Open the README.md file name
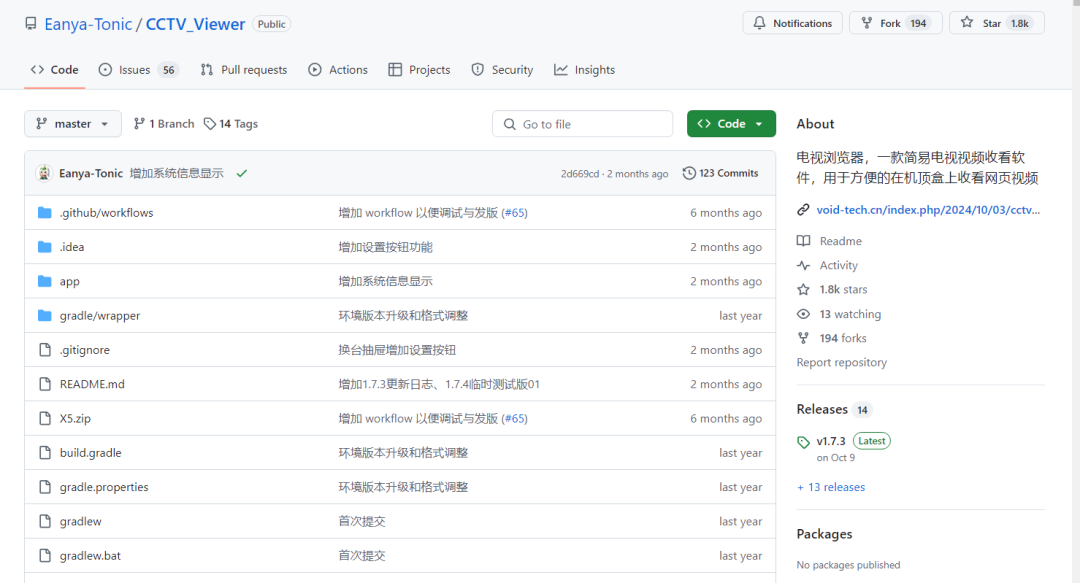 tap(92, 384)
